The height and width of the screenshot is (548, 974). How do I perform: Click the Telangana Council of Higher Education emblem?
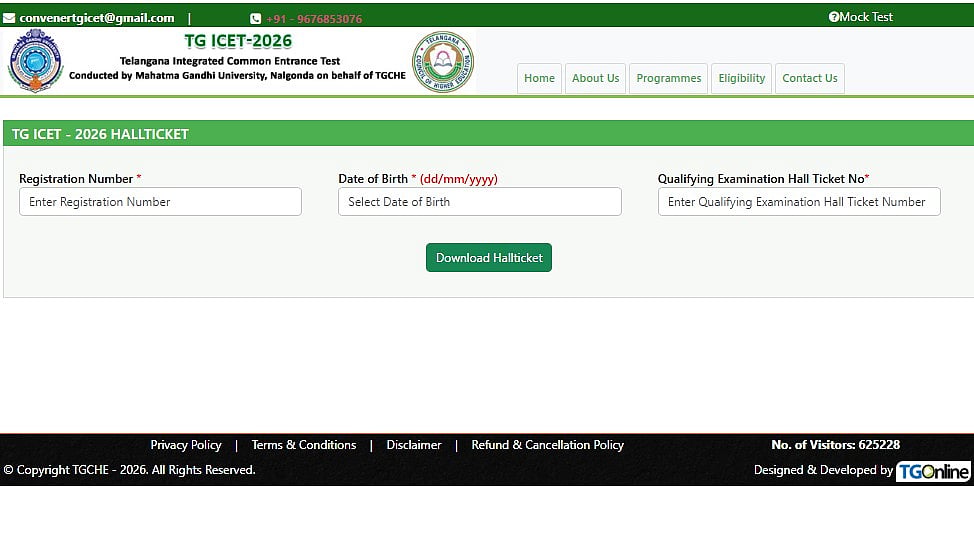(x=443, y=62)
